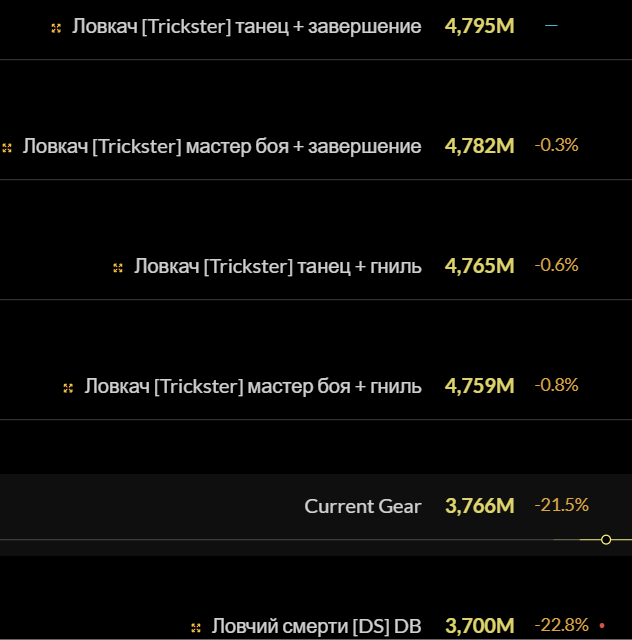Click the red dot next to -22.8%
This screenshot has height=640, width=632.
click(602, 626)
